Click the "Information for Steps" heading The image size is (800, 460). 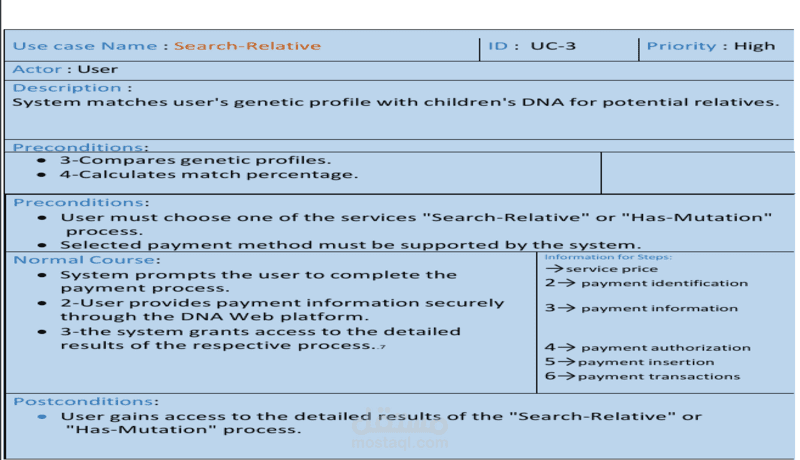(607, 257)
